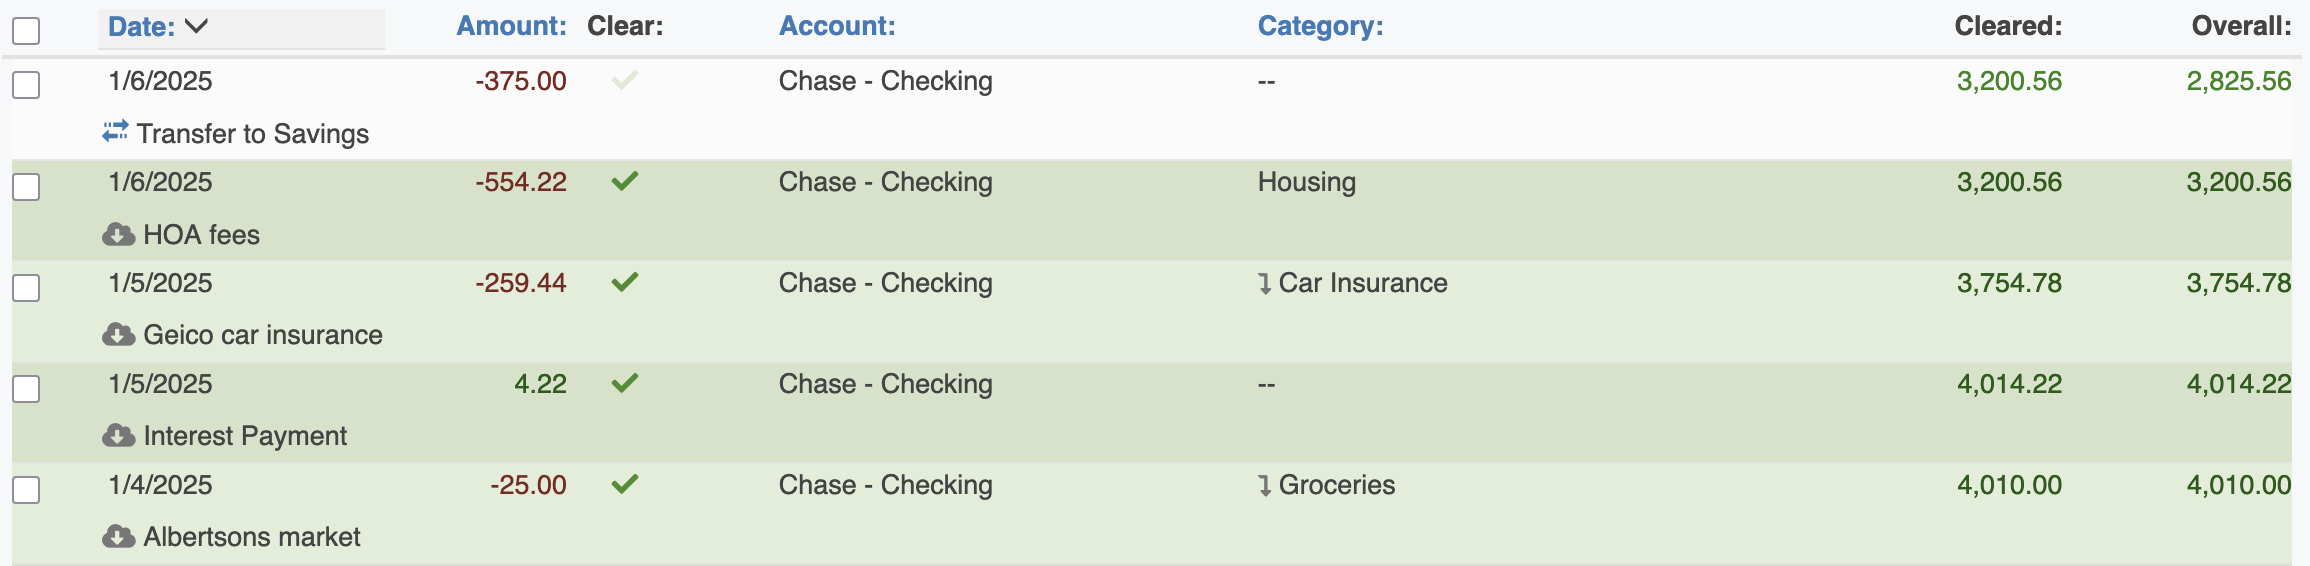2310x566 pixels.
Task: Sort by the Account column header
Action: (837, 26)
